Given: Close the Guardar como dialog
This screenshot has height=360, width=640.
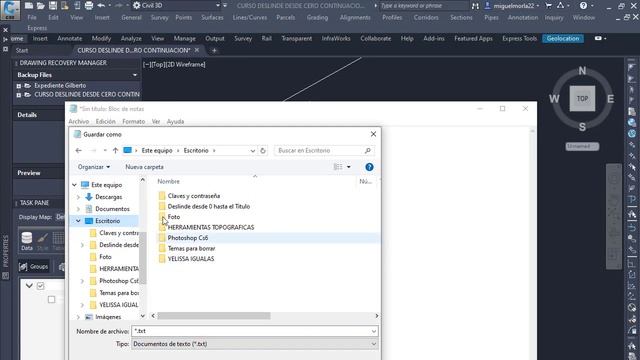Looking at the screenshot, I should click(x=373, y=134).
